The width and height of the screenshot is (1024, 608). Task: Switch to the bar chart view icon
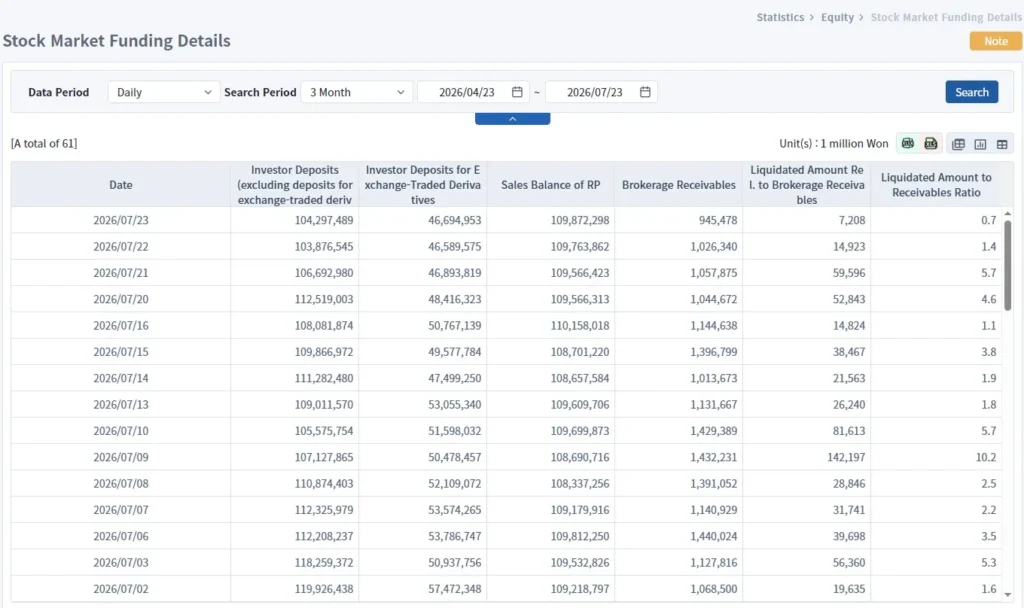(x=980, y=144)
